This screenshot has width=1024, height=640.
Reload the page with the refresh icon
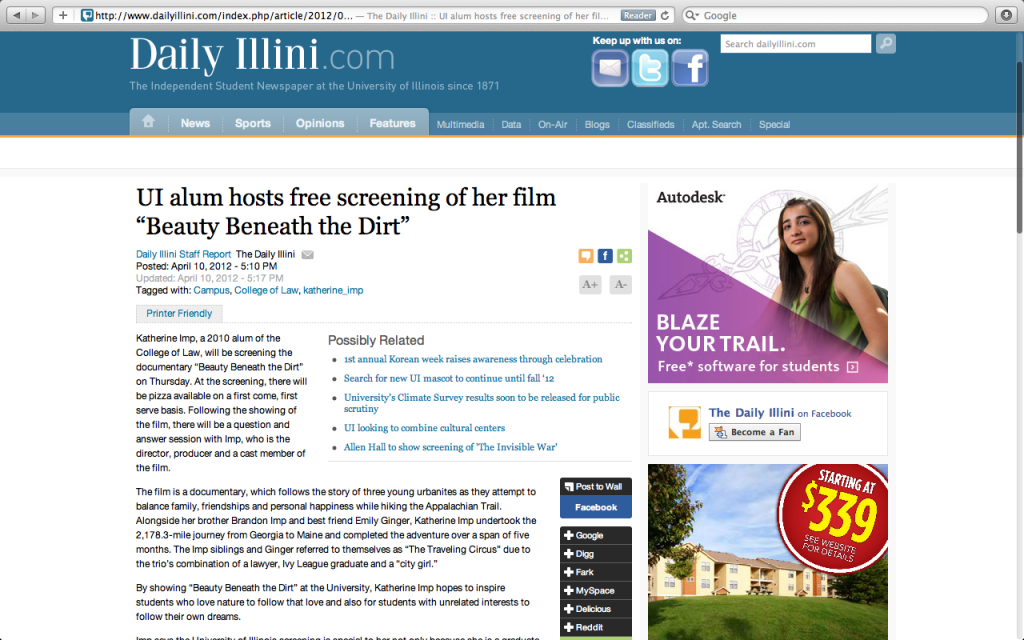click(665, 15)
